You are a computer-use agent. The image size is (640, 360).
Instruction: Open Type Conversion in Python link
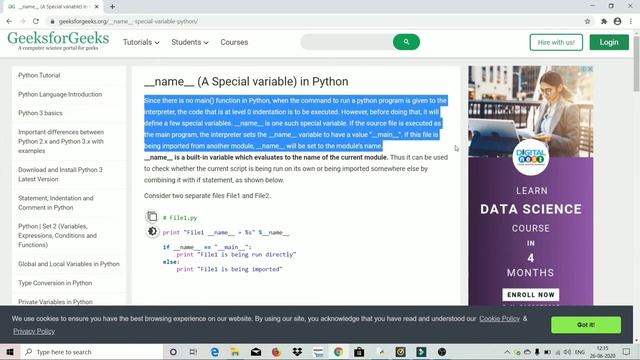[55, 283]
